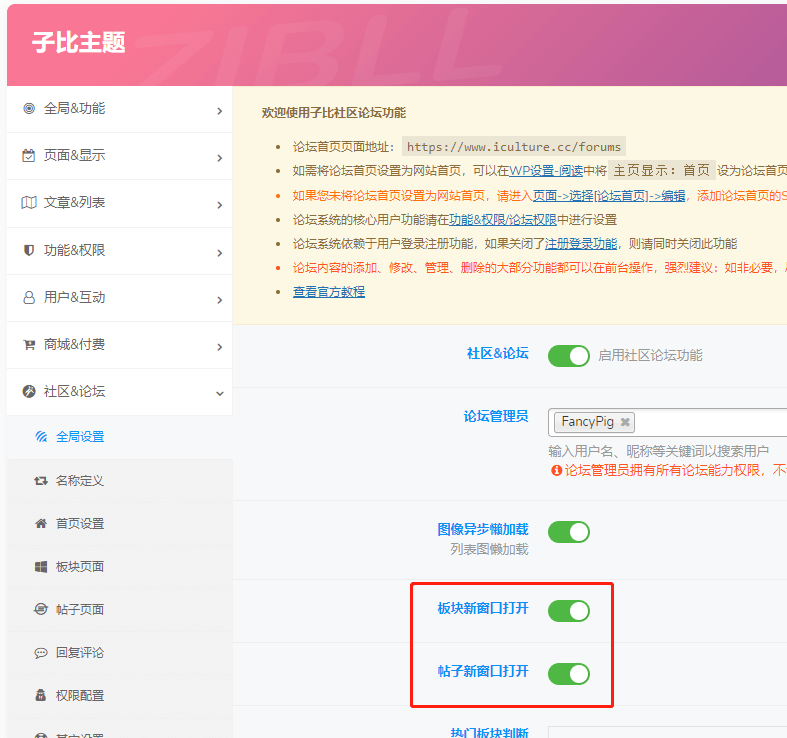Click the 功能&权限 shield icon
The height and width of the screenshot is (738, 787).
29,250
